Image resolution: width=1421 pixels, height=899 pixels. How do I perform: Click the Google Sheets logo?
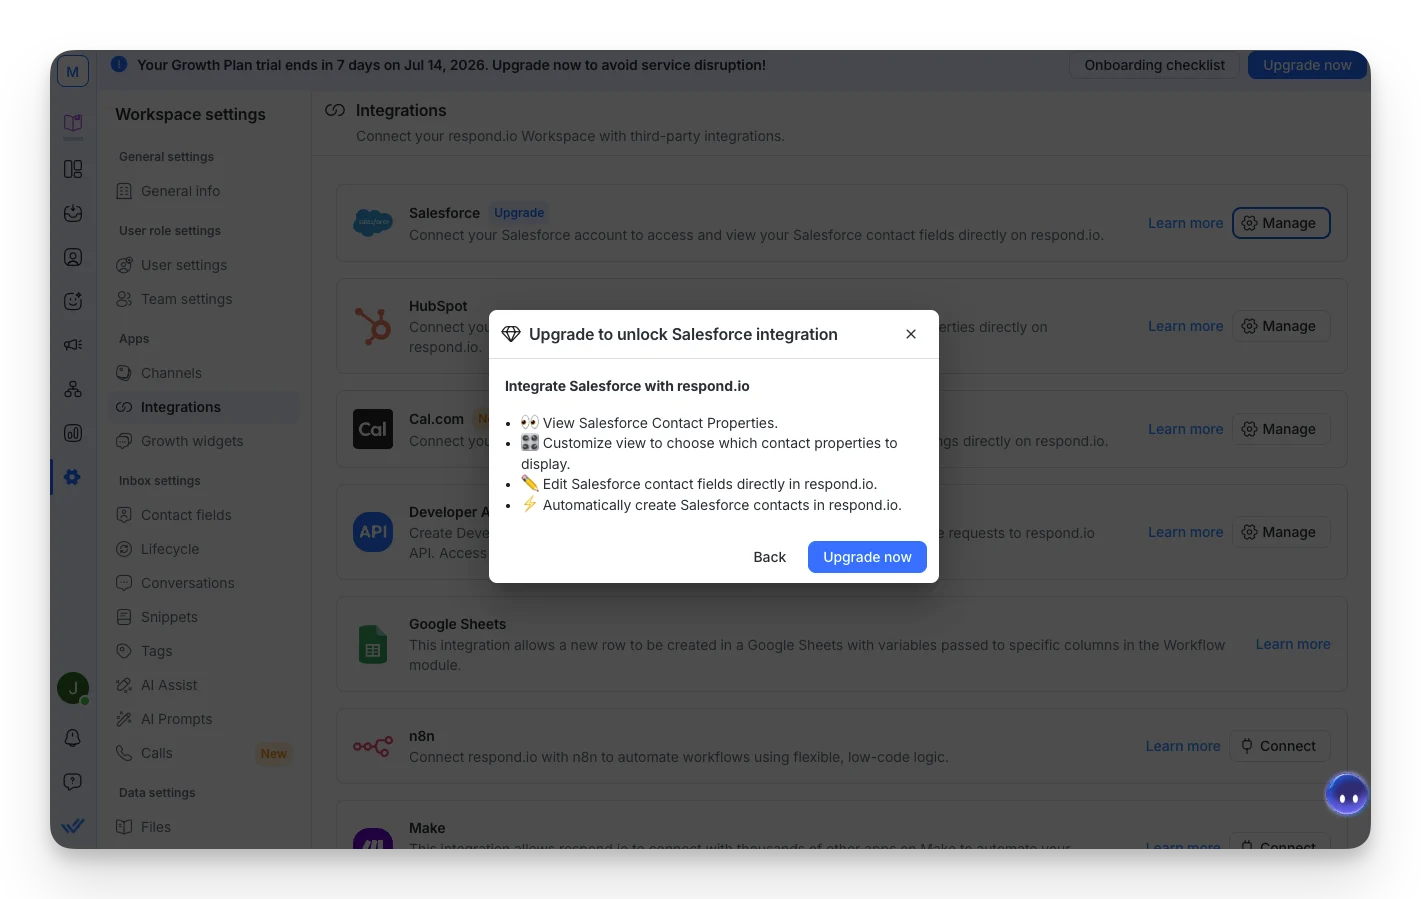373,645
